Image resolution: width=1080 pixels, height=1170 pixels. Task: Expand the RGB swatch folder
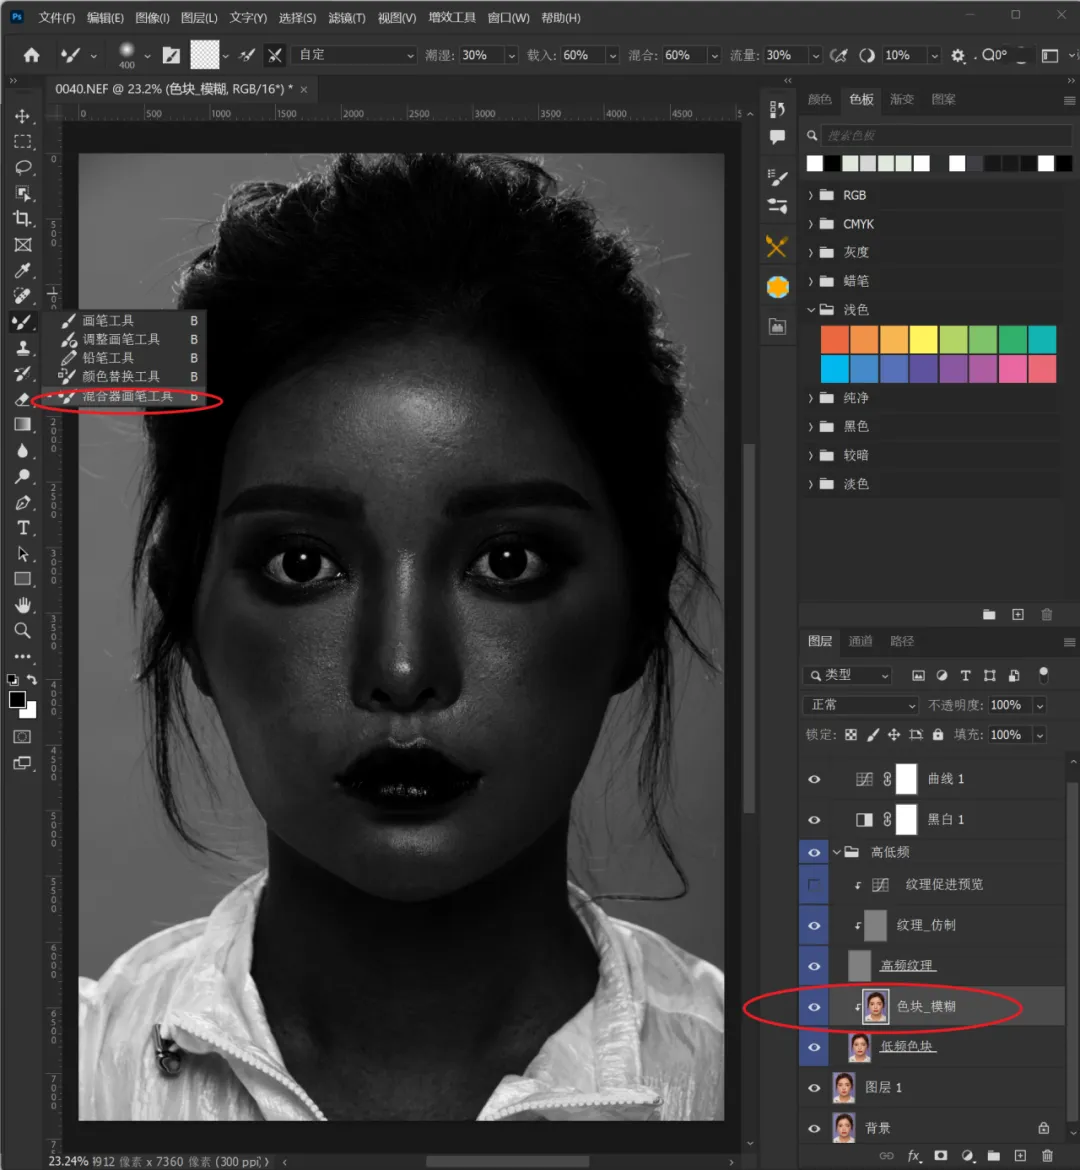811,196
